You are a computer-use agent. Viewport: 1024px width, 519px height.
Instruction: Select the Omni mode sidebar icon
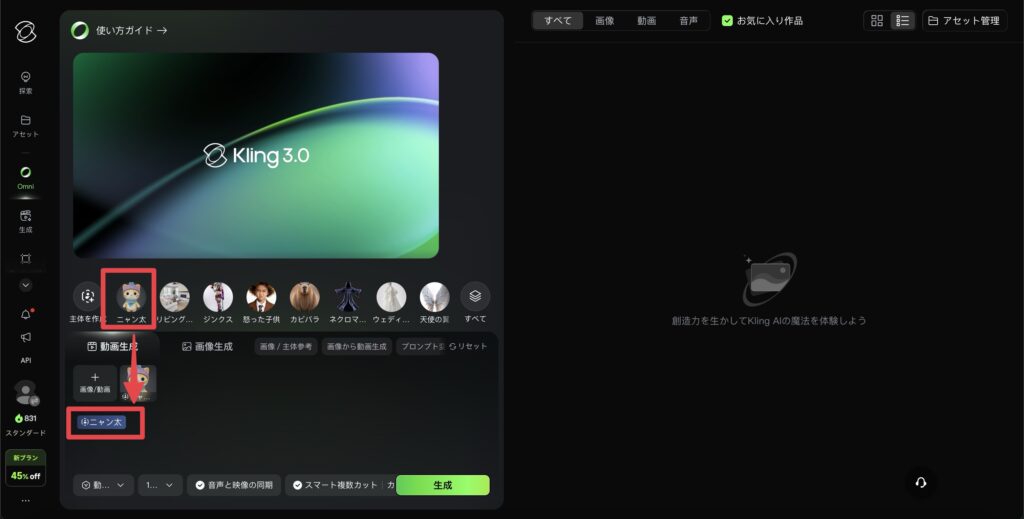[26, 176]
